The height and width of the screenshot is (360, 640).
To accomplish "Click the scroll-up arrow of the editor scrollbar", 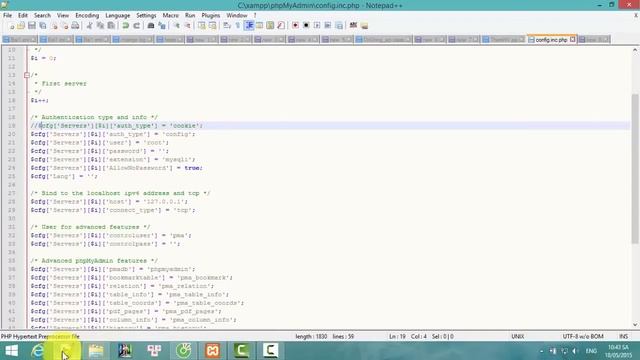I will 635,50.
